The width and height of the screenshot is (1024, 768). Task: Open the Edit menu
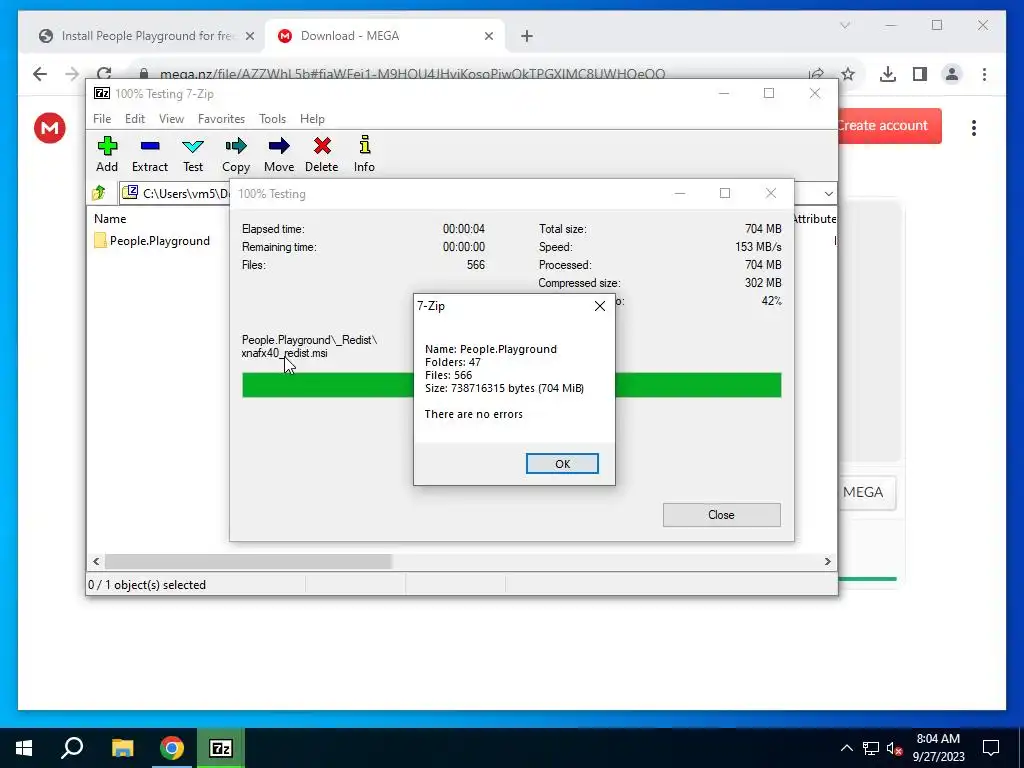(x=135, y=119)
